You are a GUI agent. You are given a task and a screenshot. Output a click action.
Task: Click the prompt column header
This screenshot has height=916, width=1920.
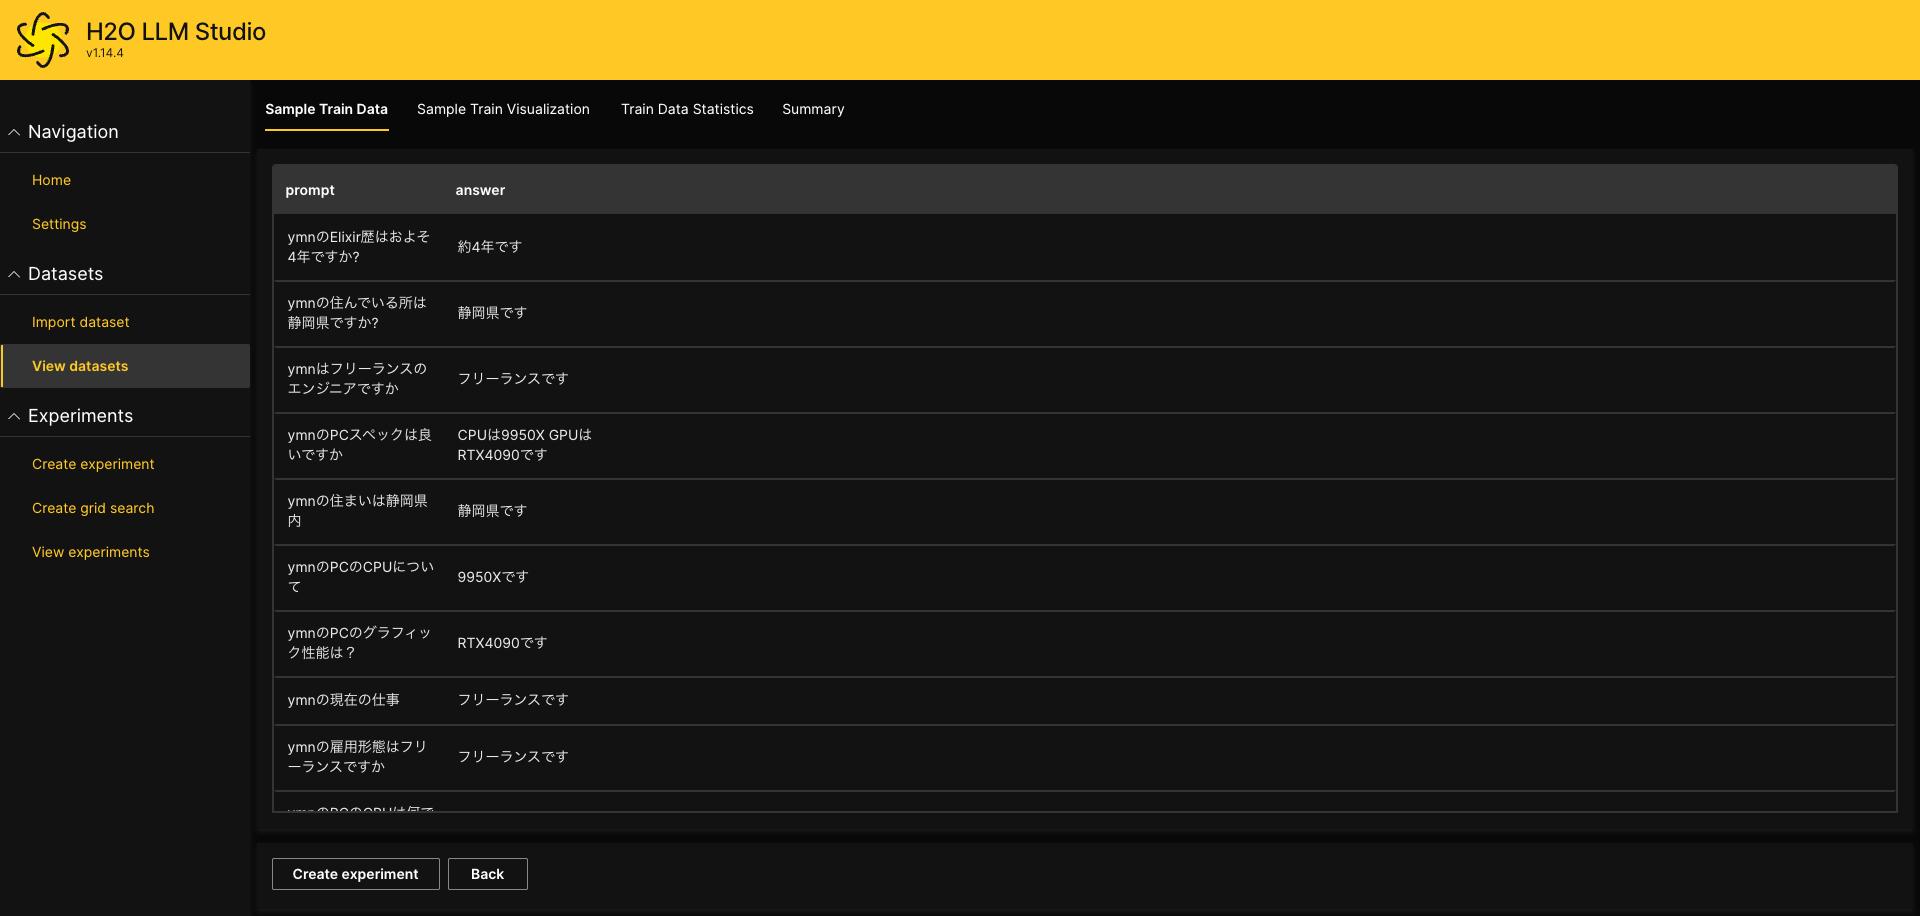point(310,190)
